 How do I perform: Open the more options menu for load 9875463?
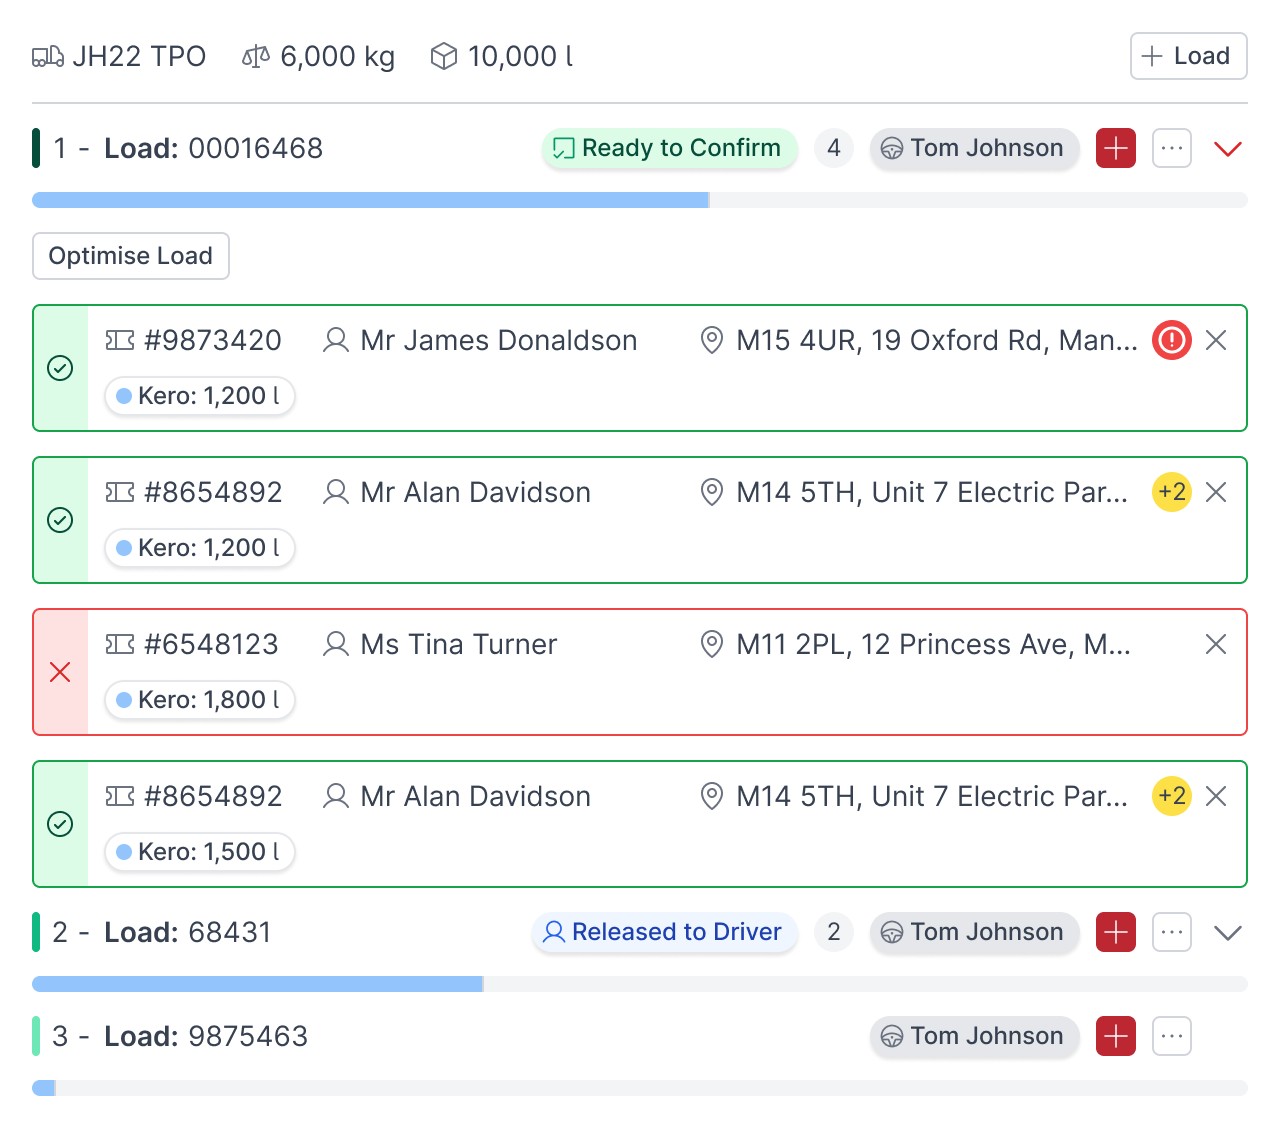pos(1172,1036)
